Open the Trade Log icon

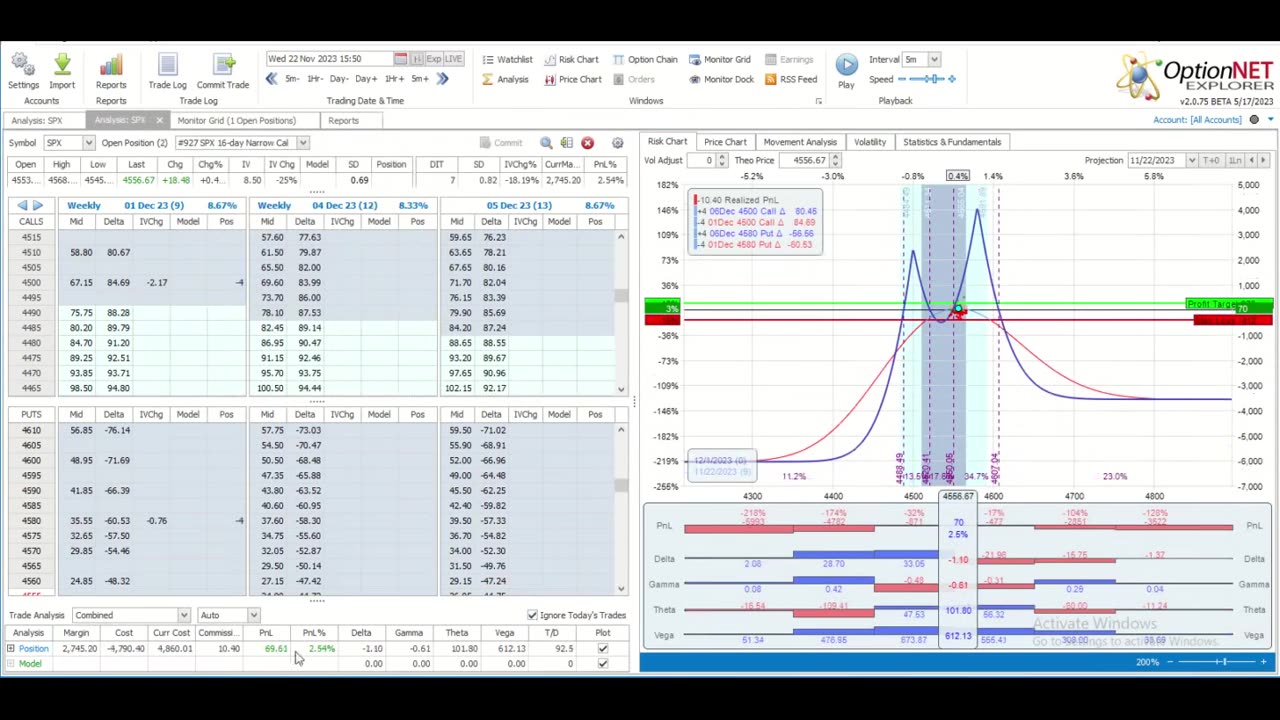(167, 69)
